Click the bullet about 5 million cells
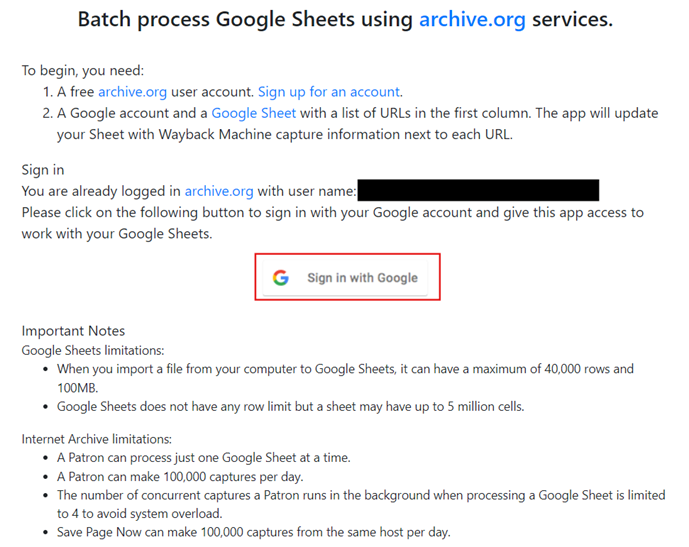This screenshot has height=547, width=689. 290,407
